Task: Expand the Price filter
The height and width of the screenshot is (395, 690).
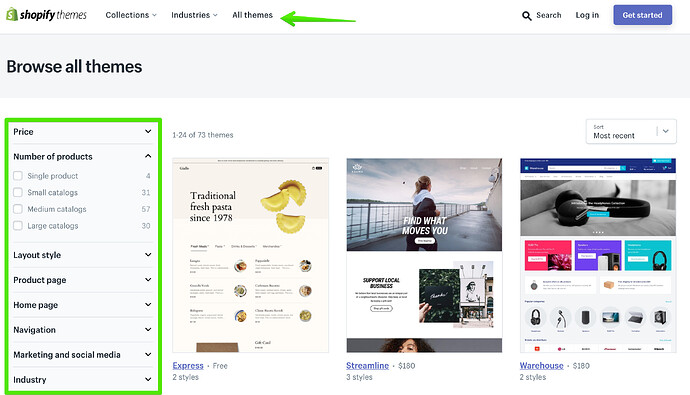Action: (83, 132)
